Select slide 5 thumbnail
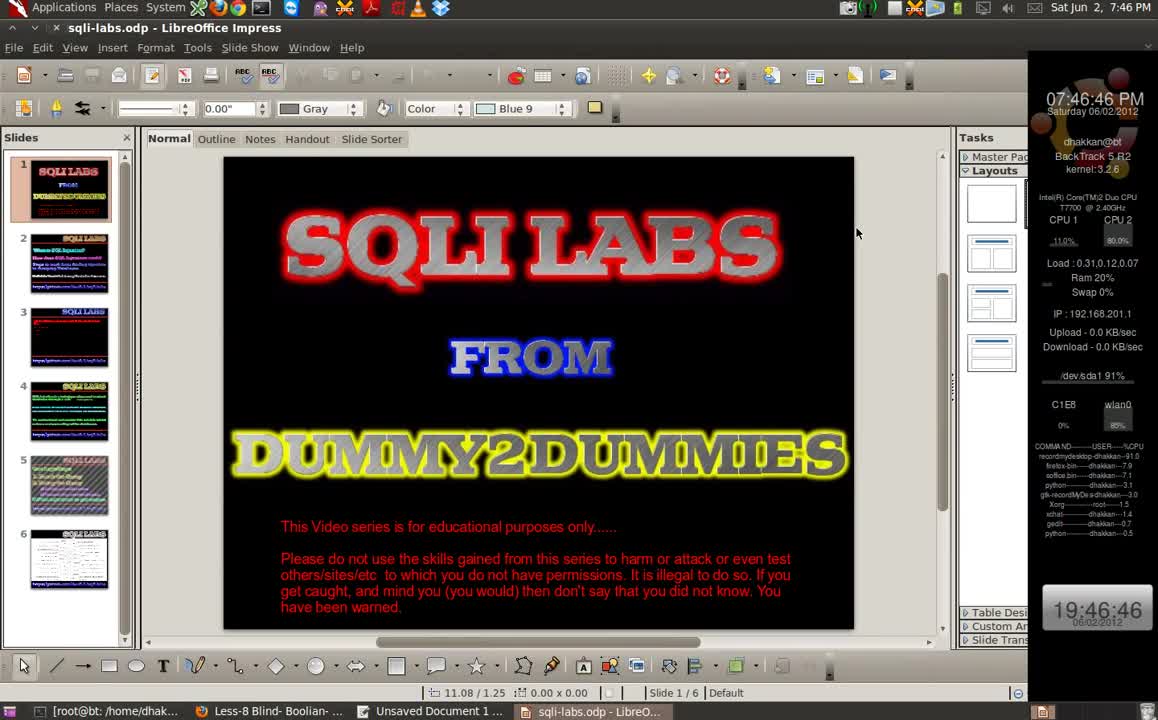This screenshot has width=1158, height=720. (x=69, y=485)
